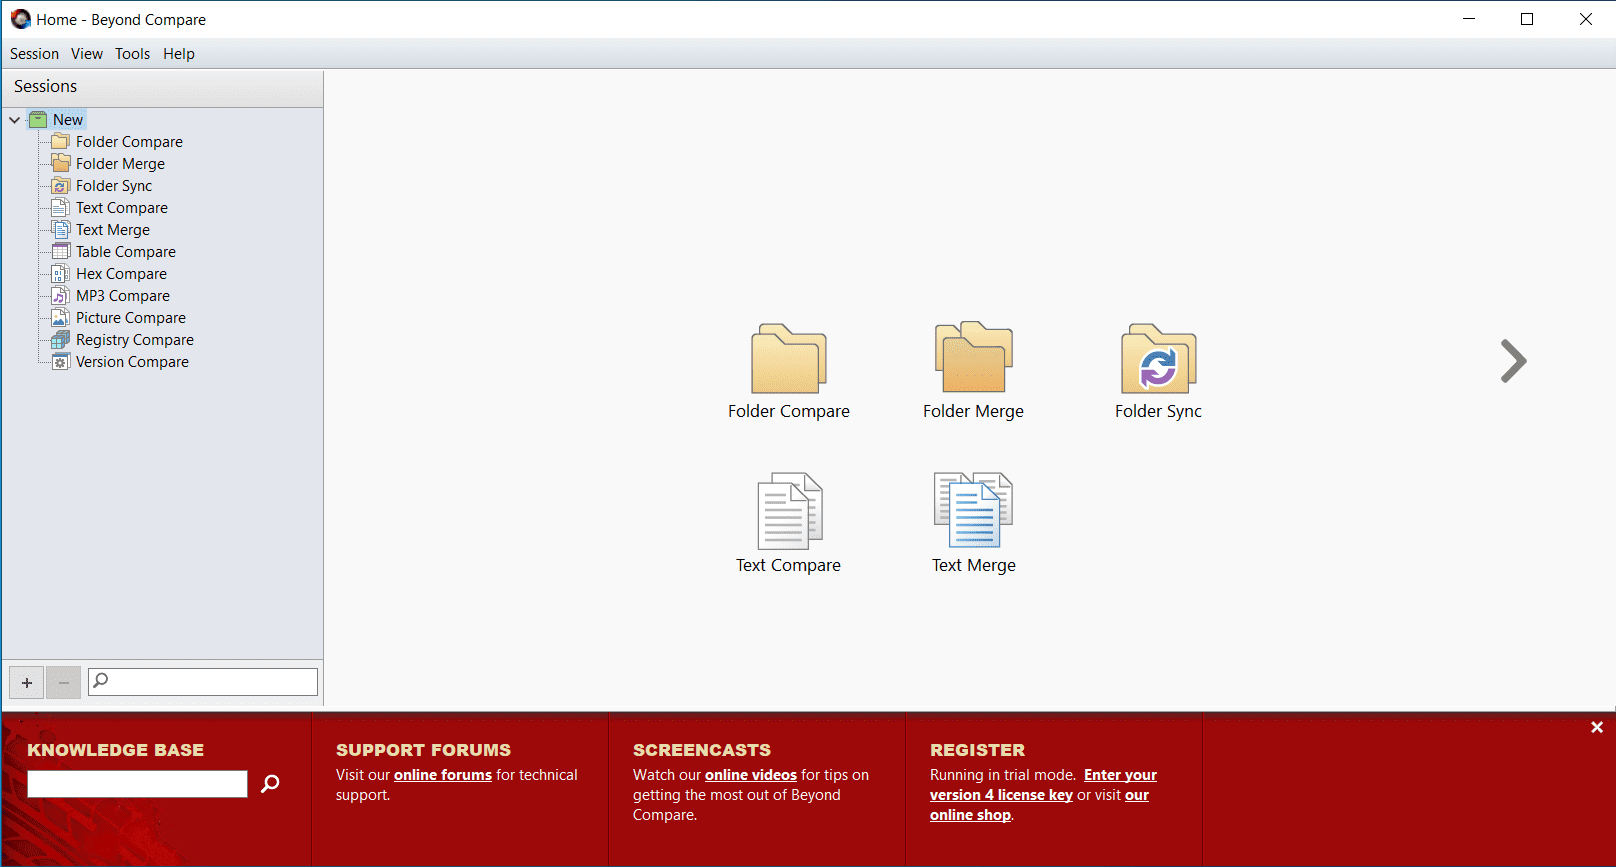
Task: Click Enter your version 4 license key link
Action: pyautogui.click(x=1043, y=785)
